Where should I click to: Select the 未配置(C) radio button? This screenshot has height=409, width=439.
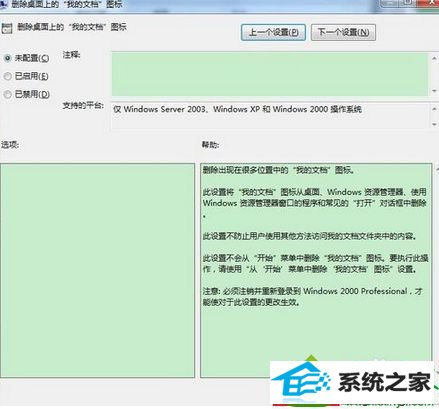coord(7,58)
